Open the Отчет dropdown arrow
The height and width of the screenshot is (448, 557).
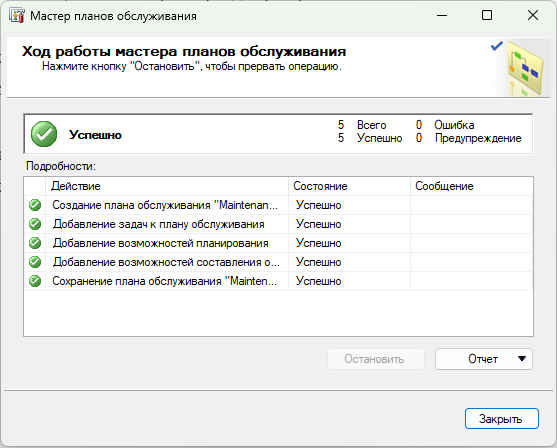(521, 359)
